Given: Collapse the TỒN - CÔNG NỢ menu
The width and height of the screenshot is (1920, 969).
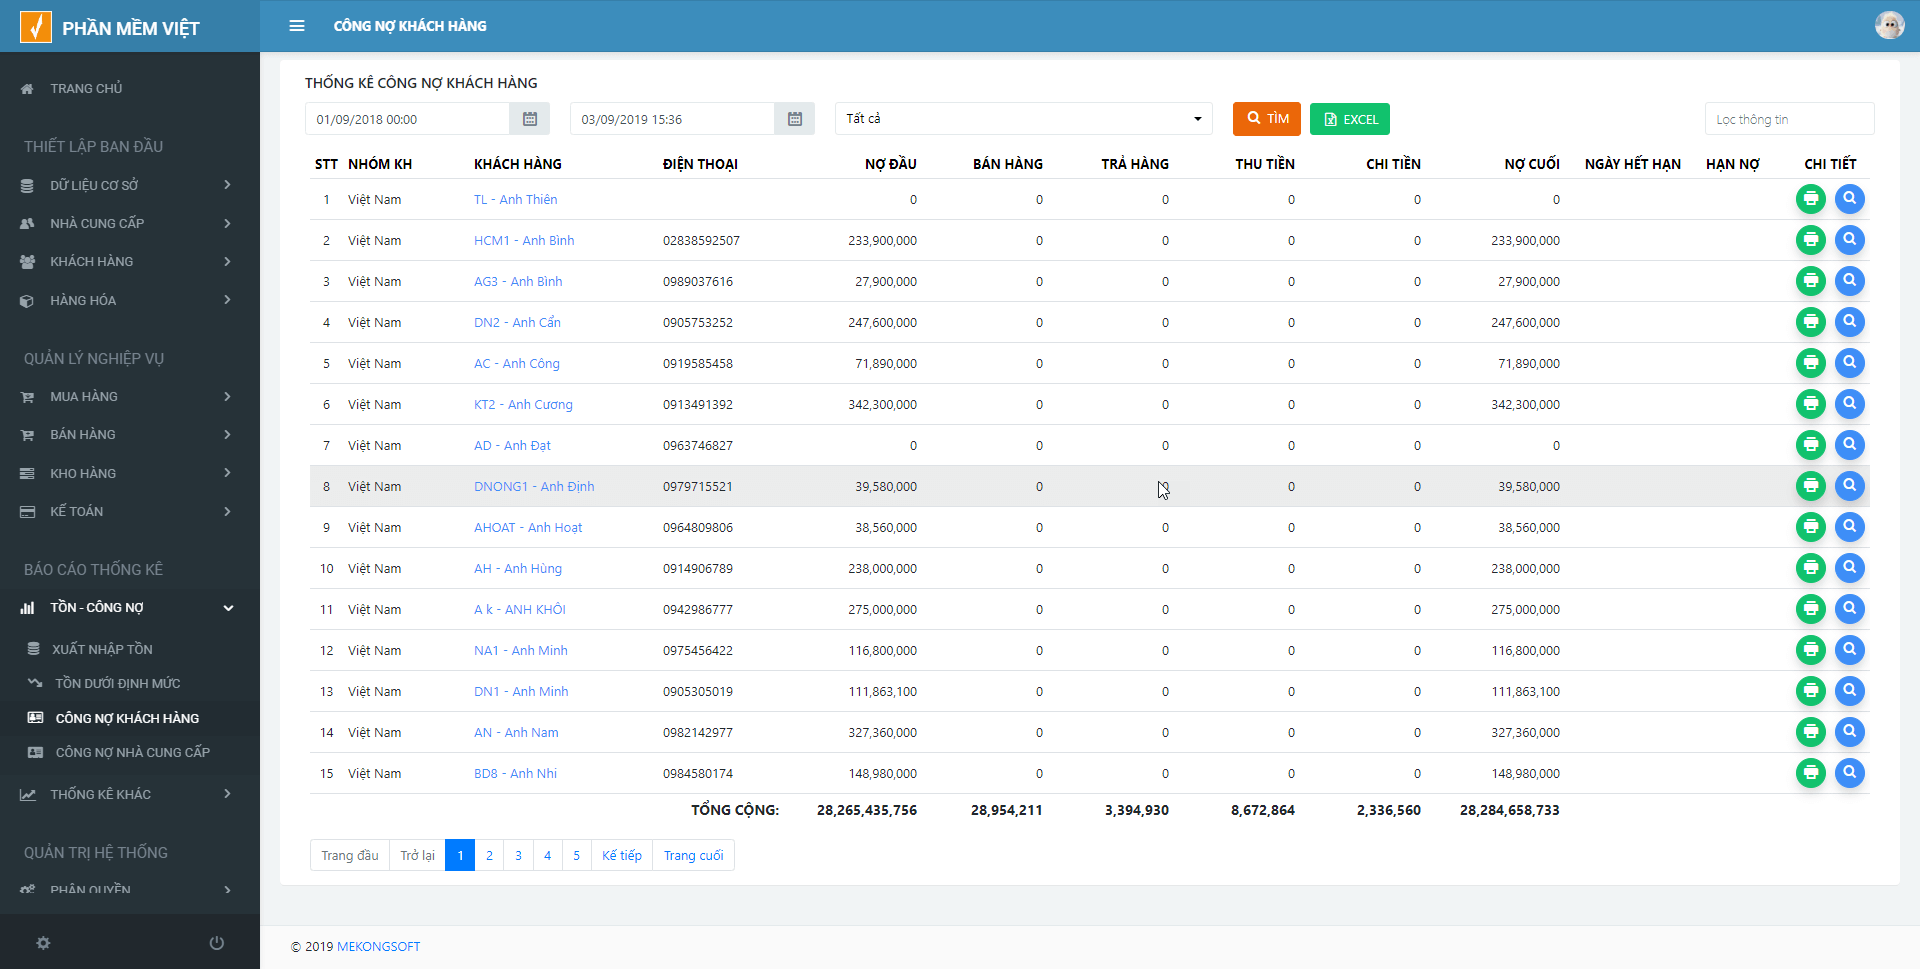Looking at the screenshot, I should [x=130, y=607].
